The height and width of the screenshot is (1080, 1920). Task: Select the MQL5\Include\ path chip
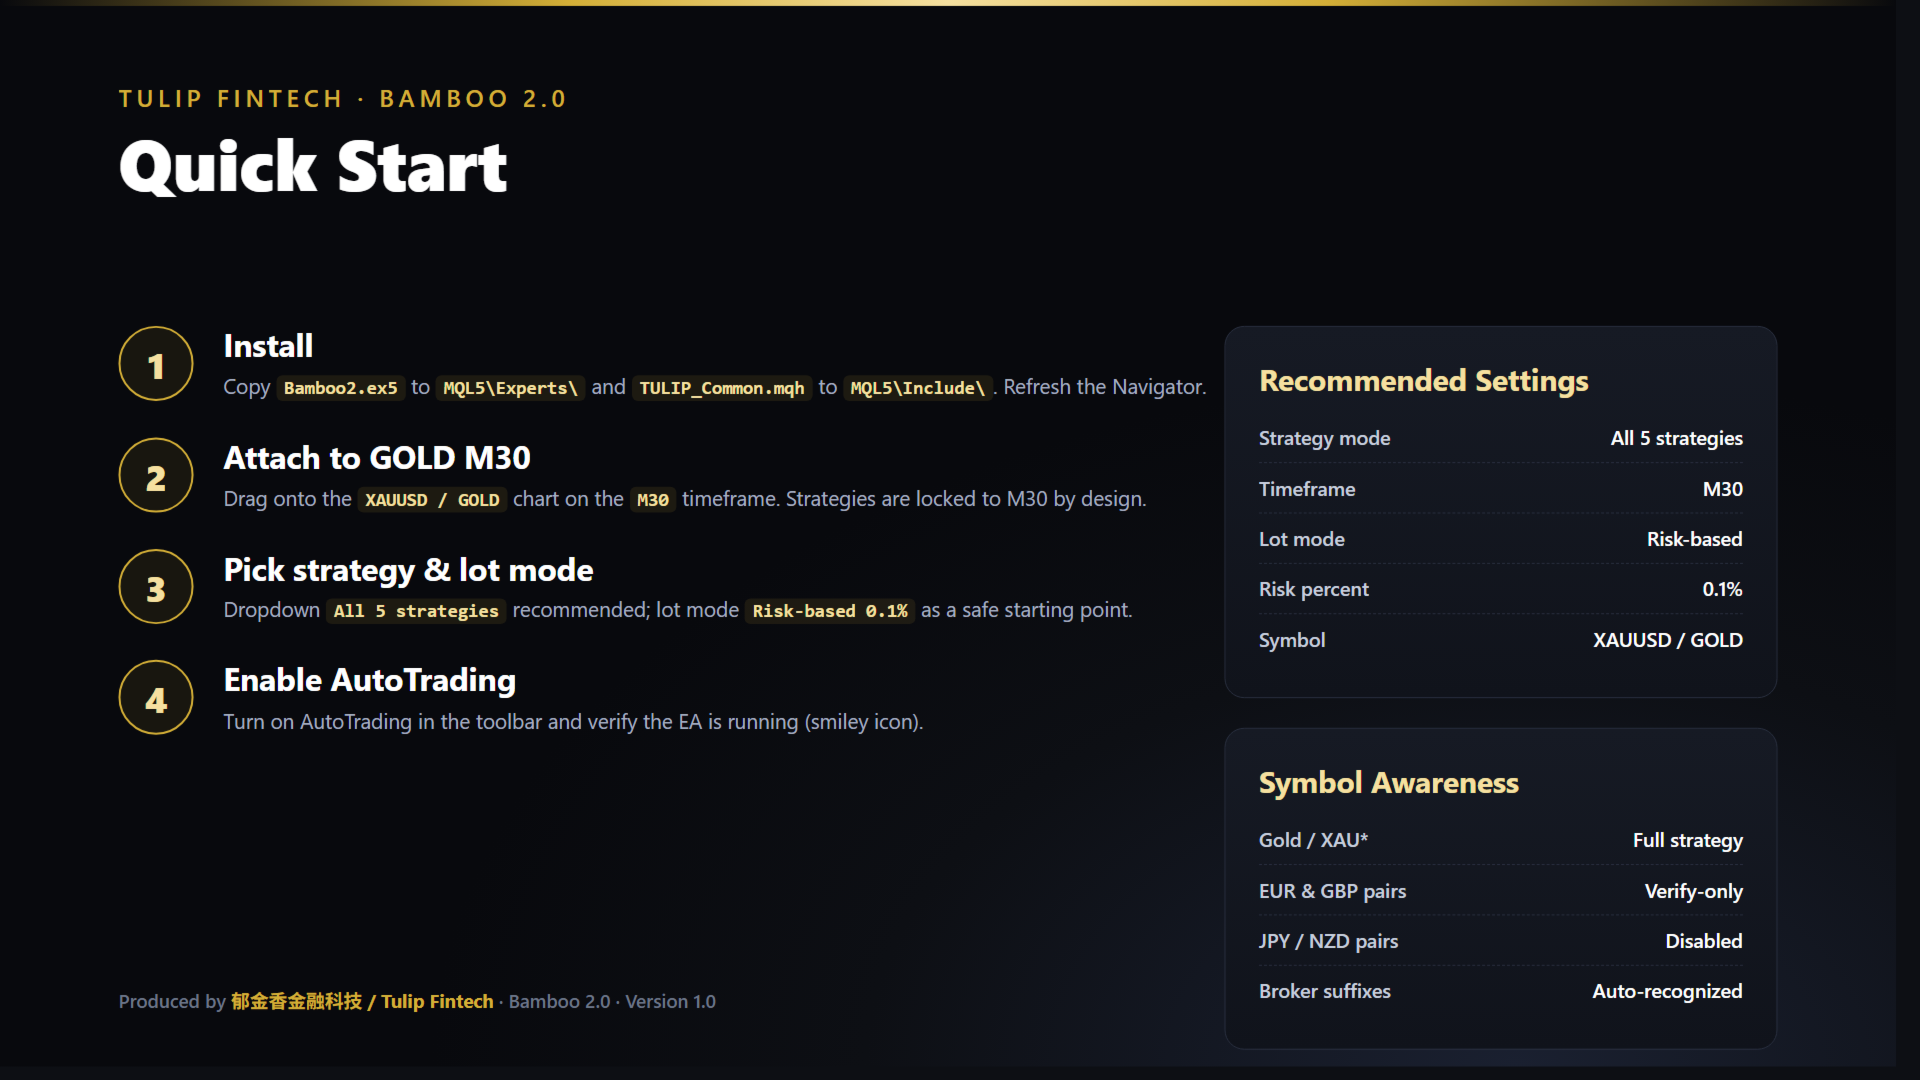(x=918, y=388)
